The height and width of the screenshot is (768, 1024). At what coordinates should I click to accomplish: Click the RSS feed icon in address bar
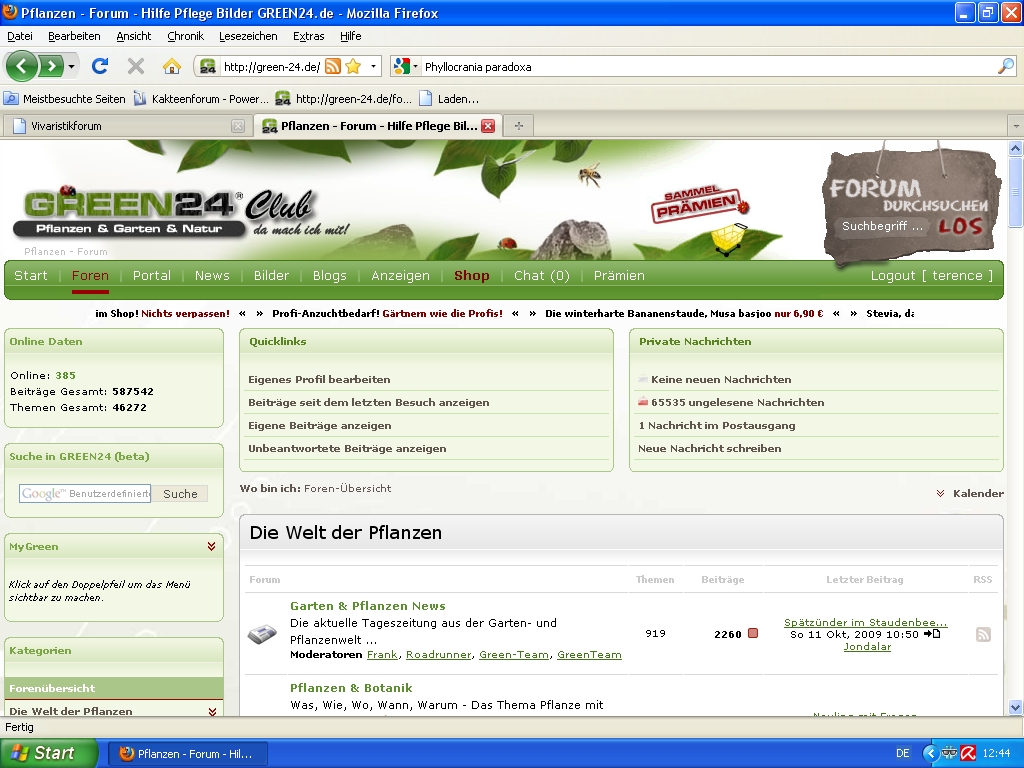click(333, 67)
